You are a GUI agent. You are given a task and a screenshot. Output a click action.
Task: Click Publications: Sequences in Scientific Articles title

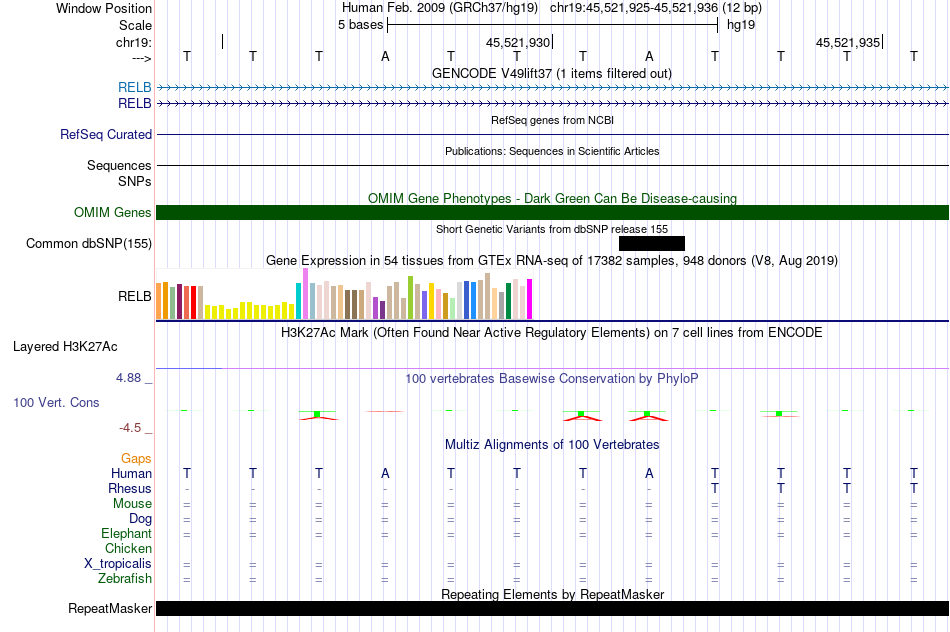click(552, 151)
